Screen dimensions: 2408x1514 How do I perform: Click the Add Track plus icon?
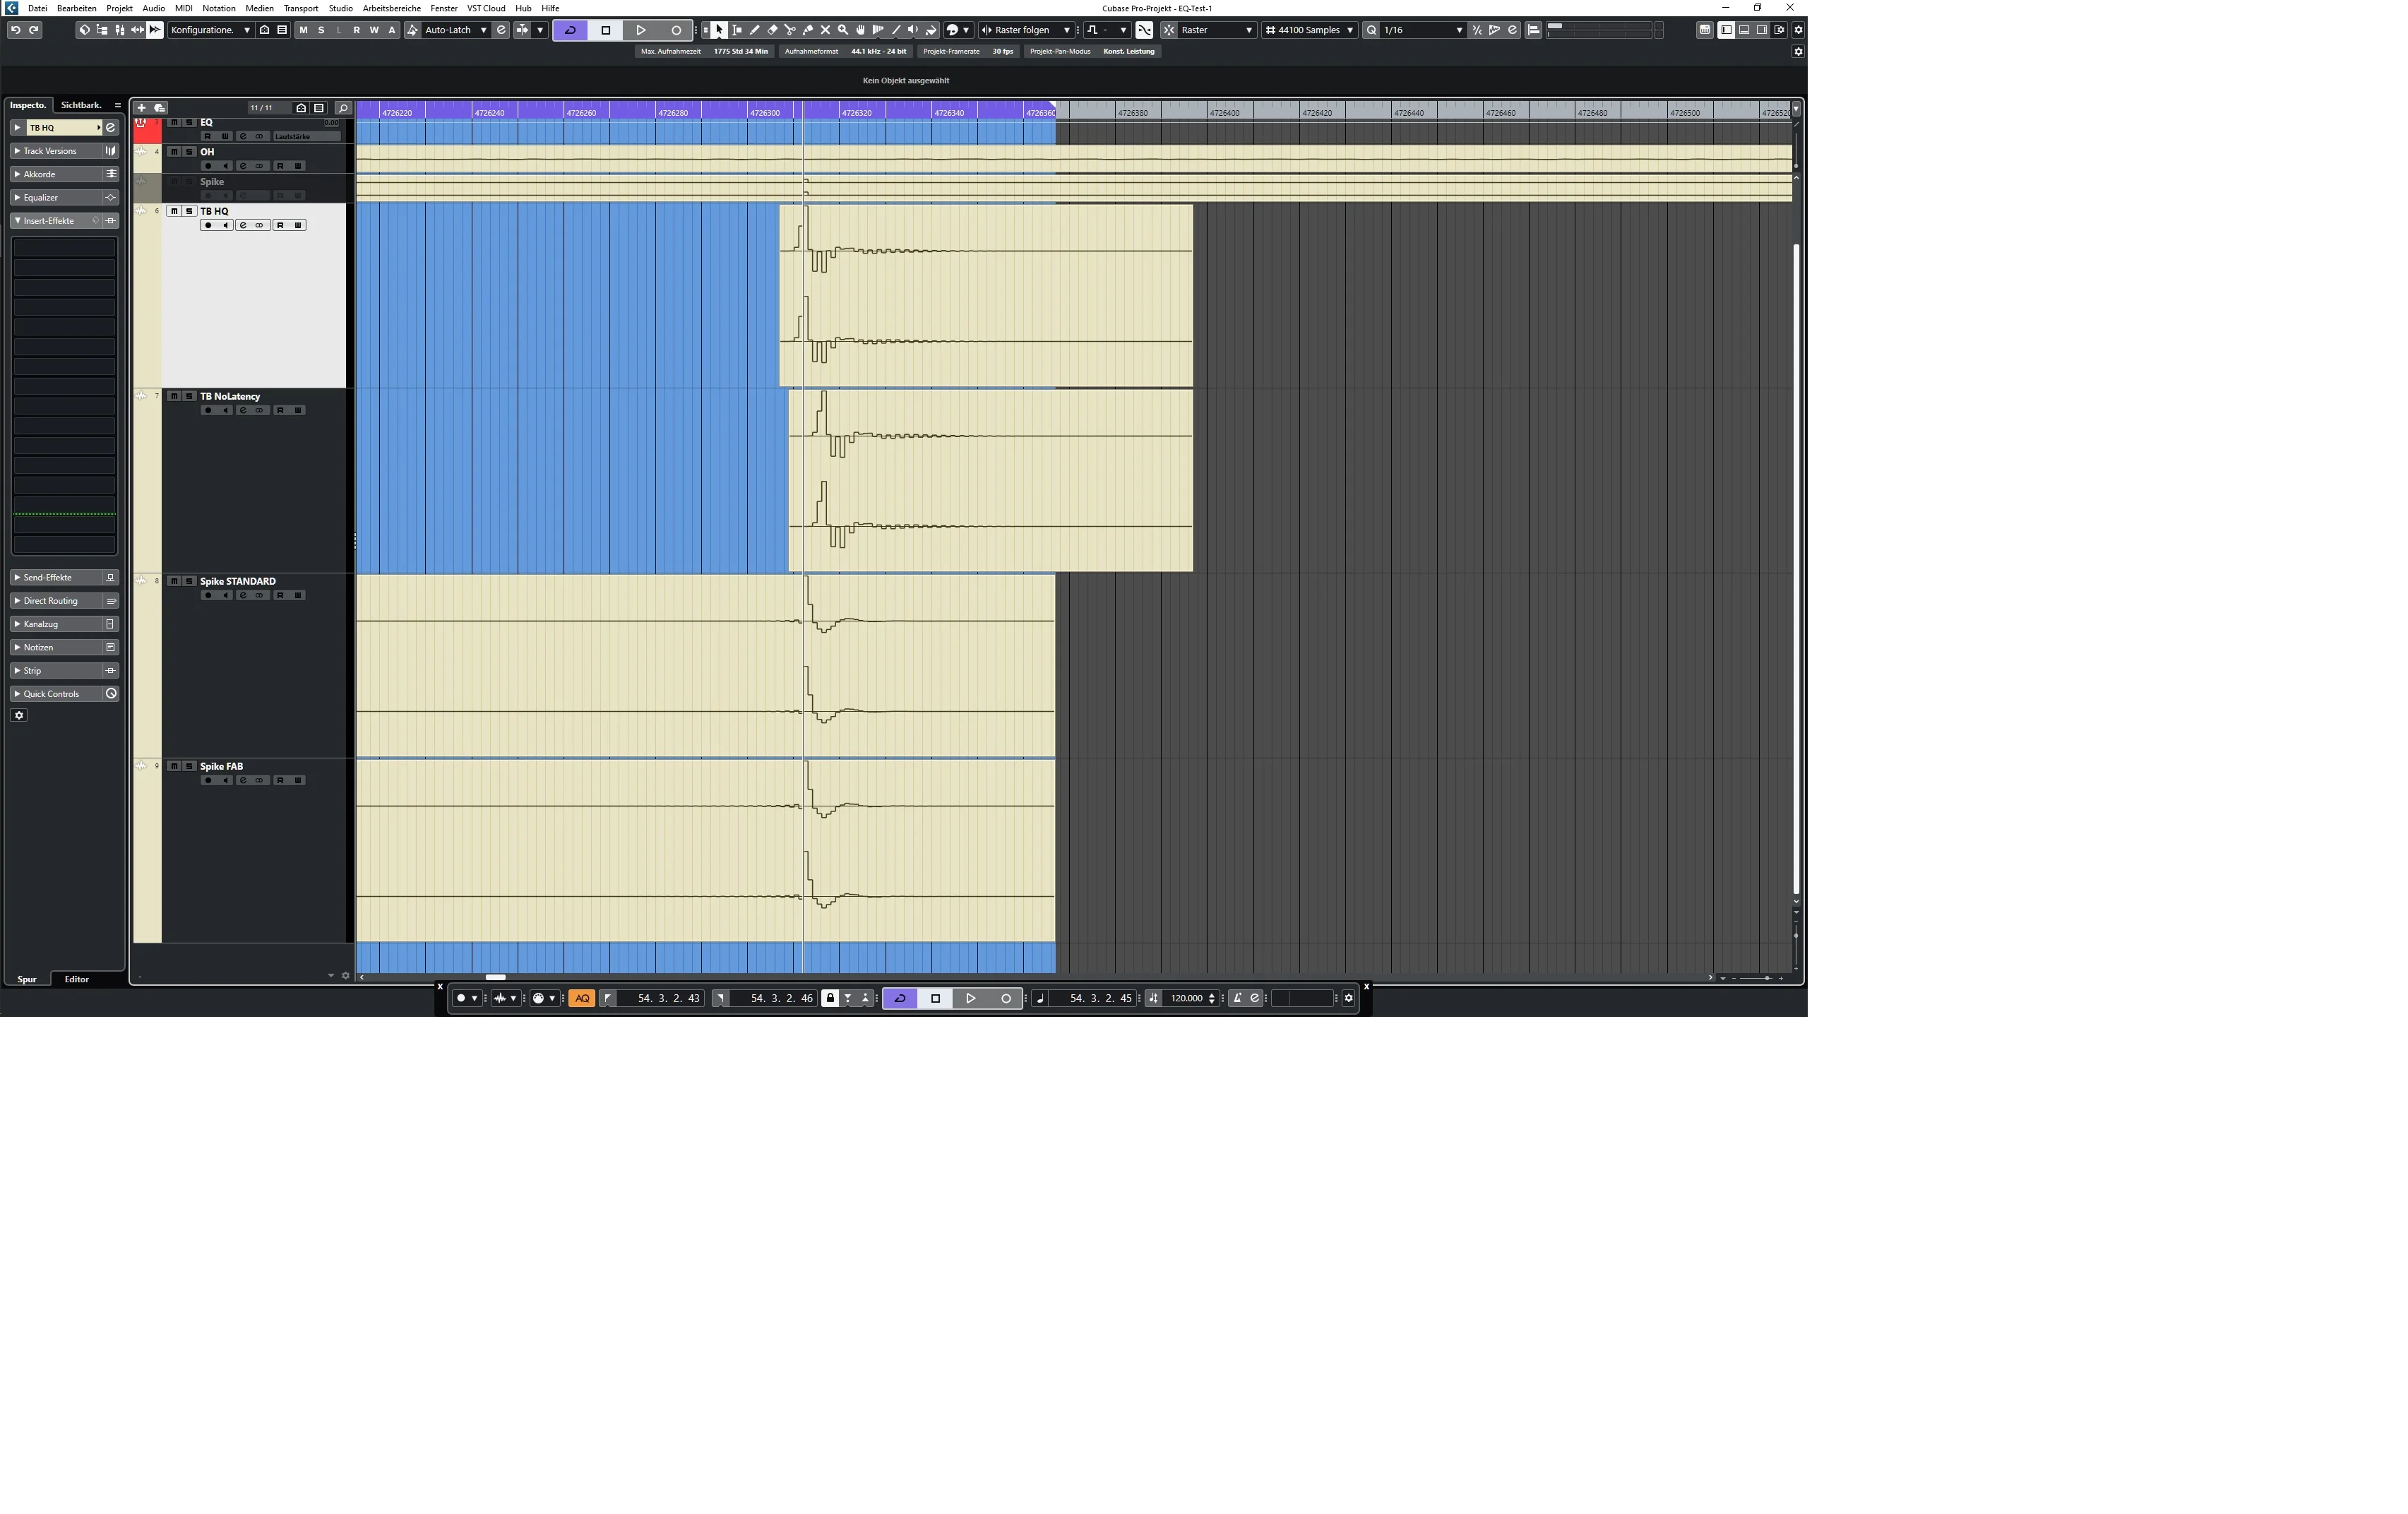coord(141,108)
